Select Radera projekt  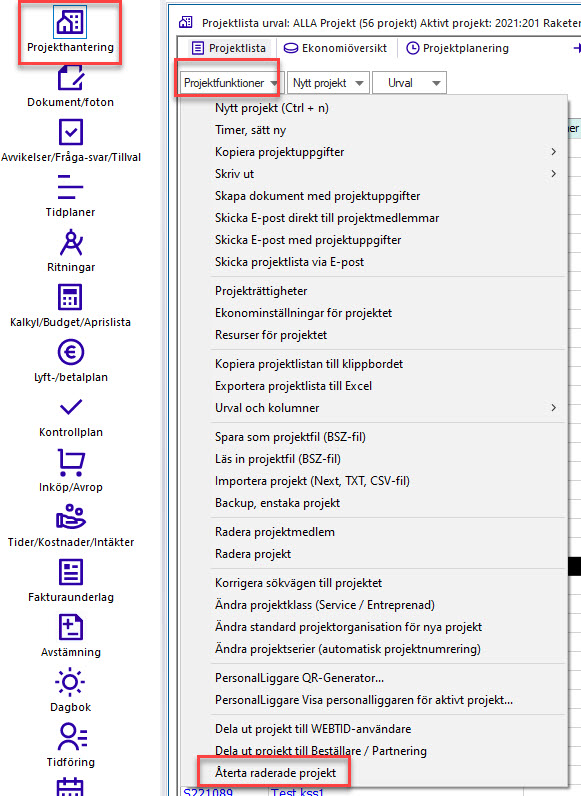click(253, 554)
